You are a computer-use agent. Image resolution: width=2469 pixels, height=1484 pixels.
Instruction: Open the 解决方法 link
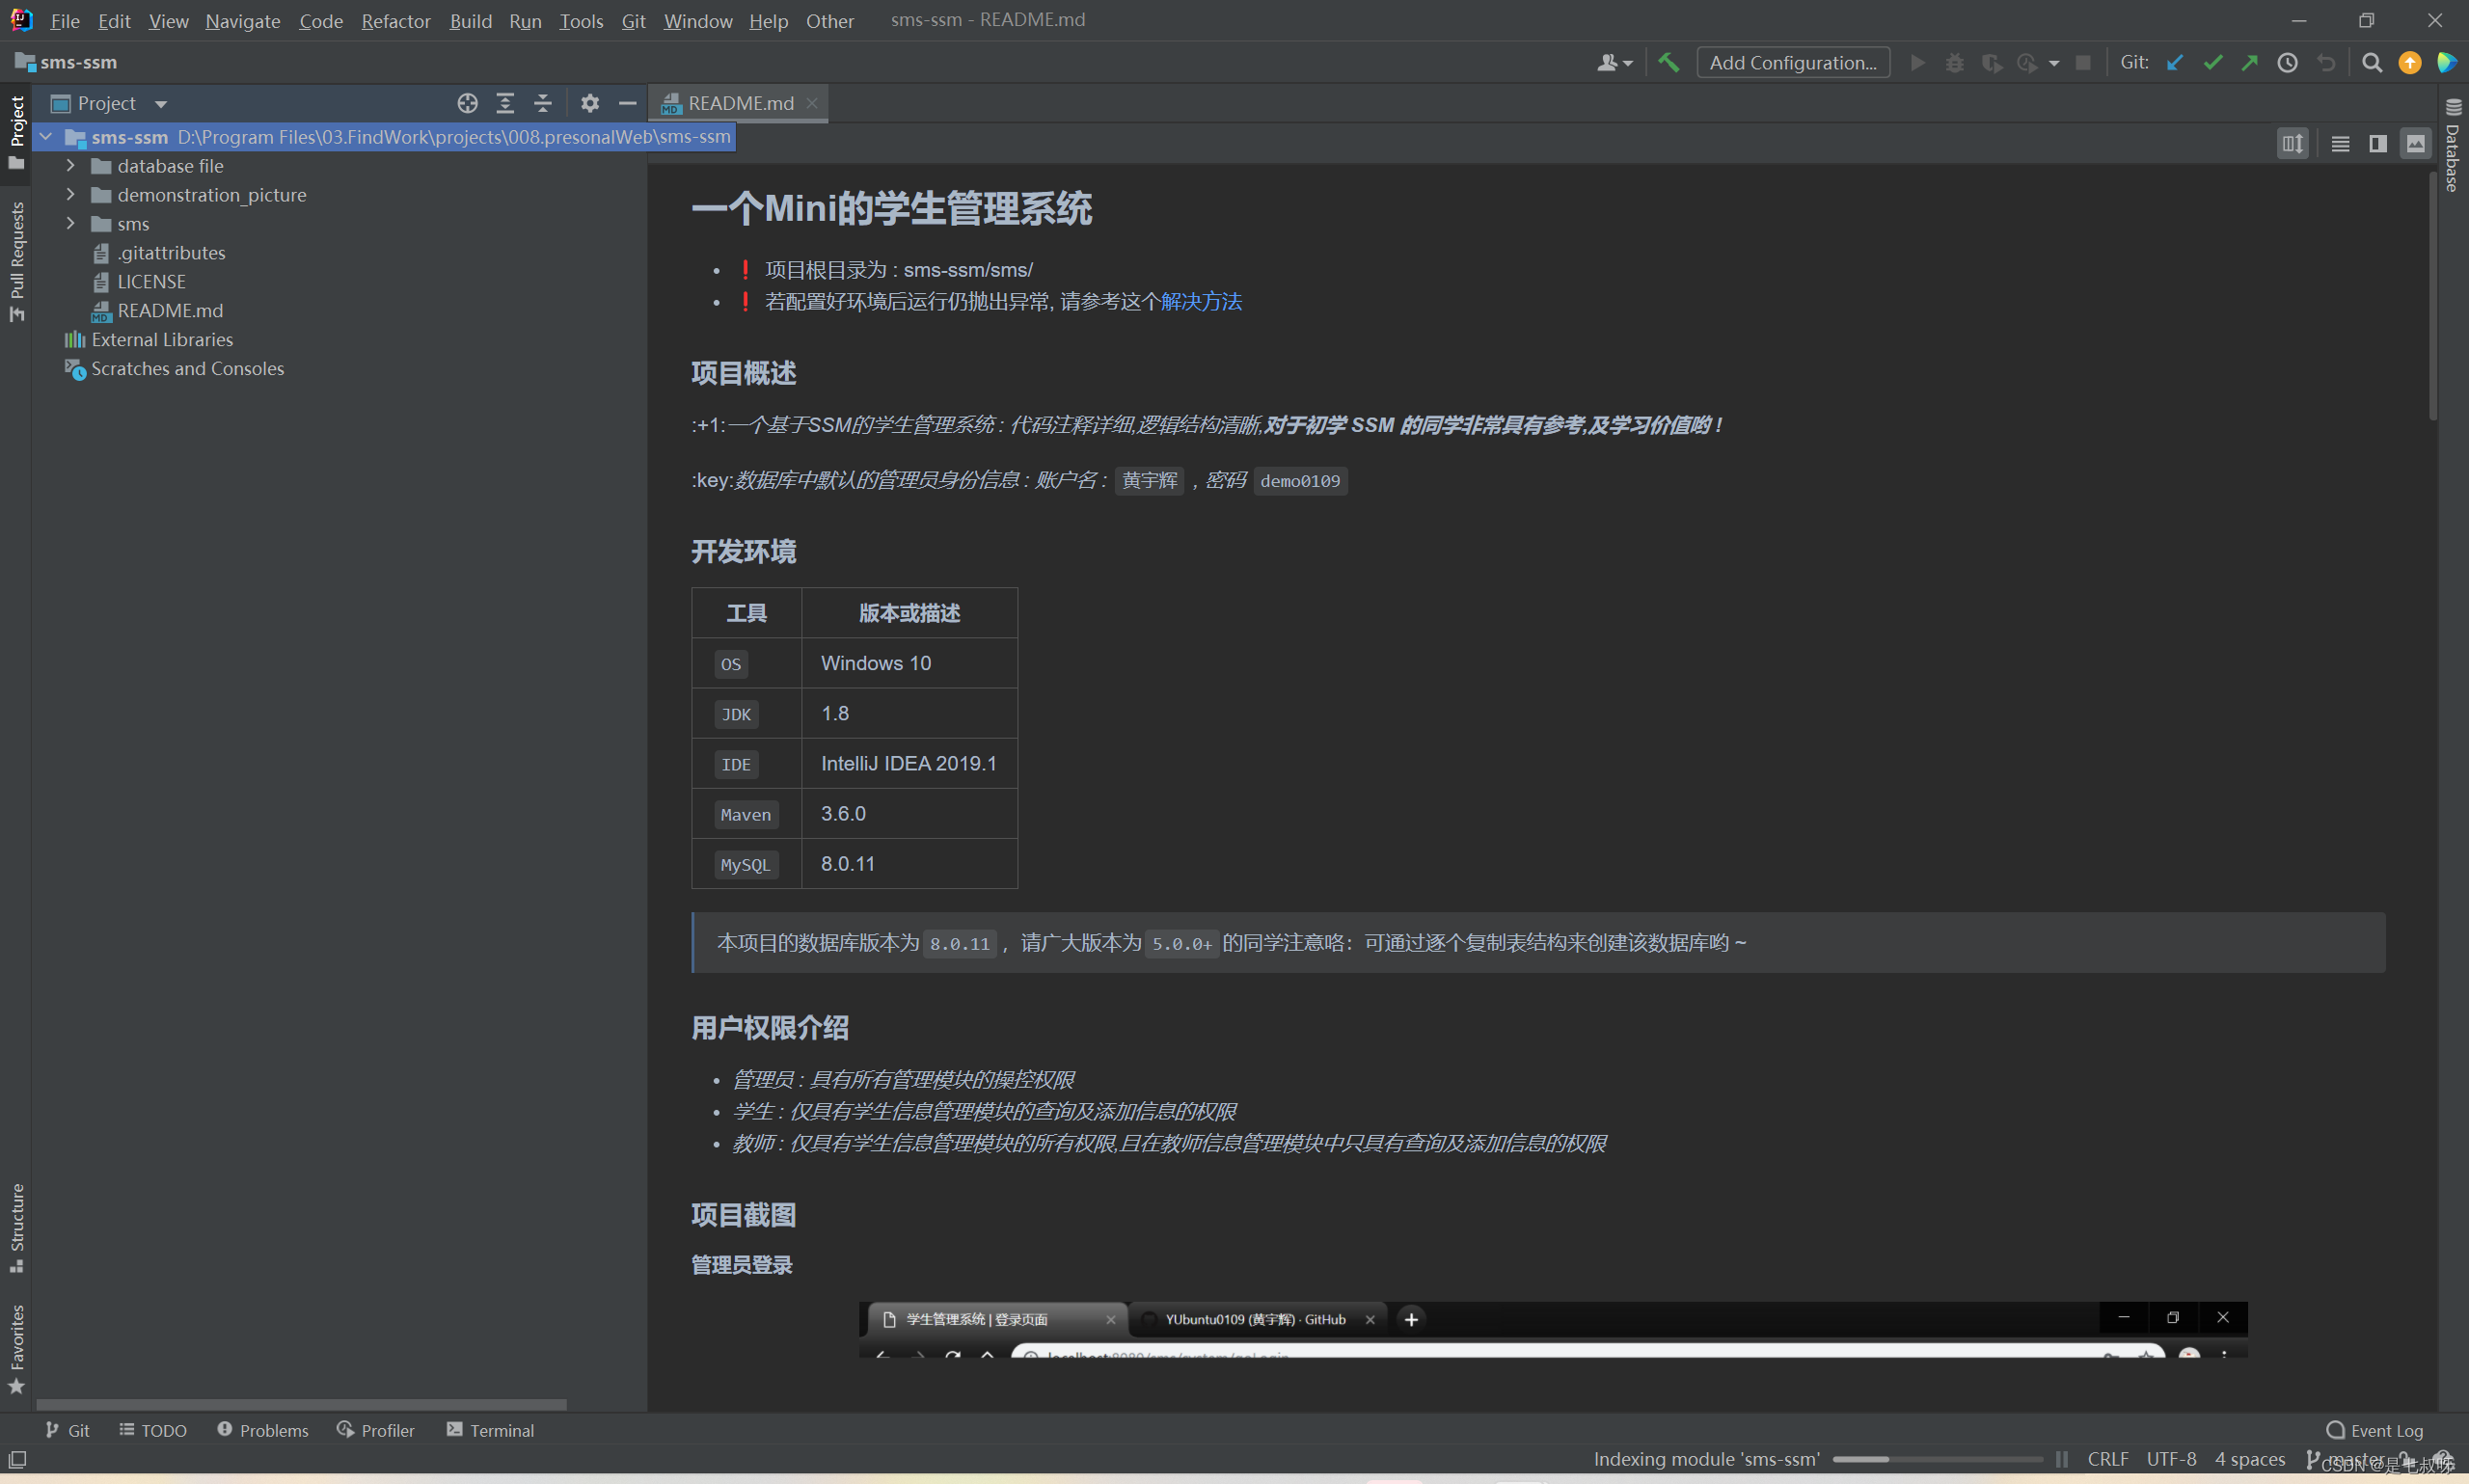pyautogui.click(x=1201, y=302)
